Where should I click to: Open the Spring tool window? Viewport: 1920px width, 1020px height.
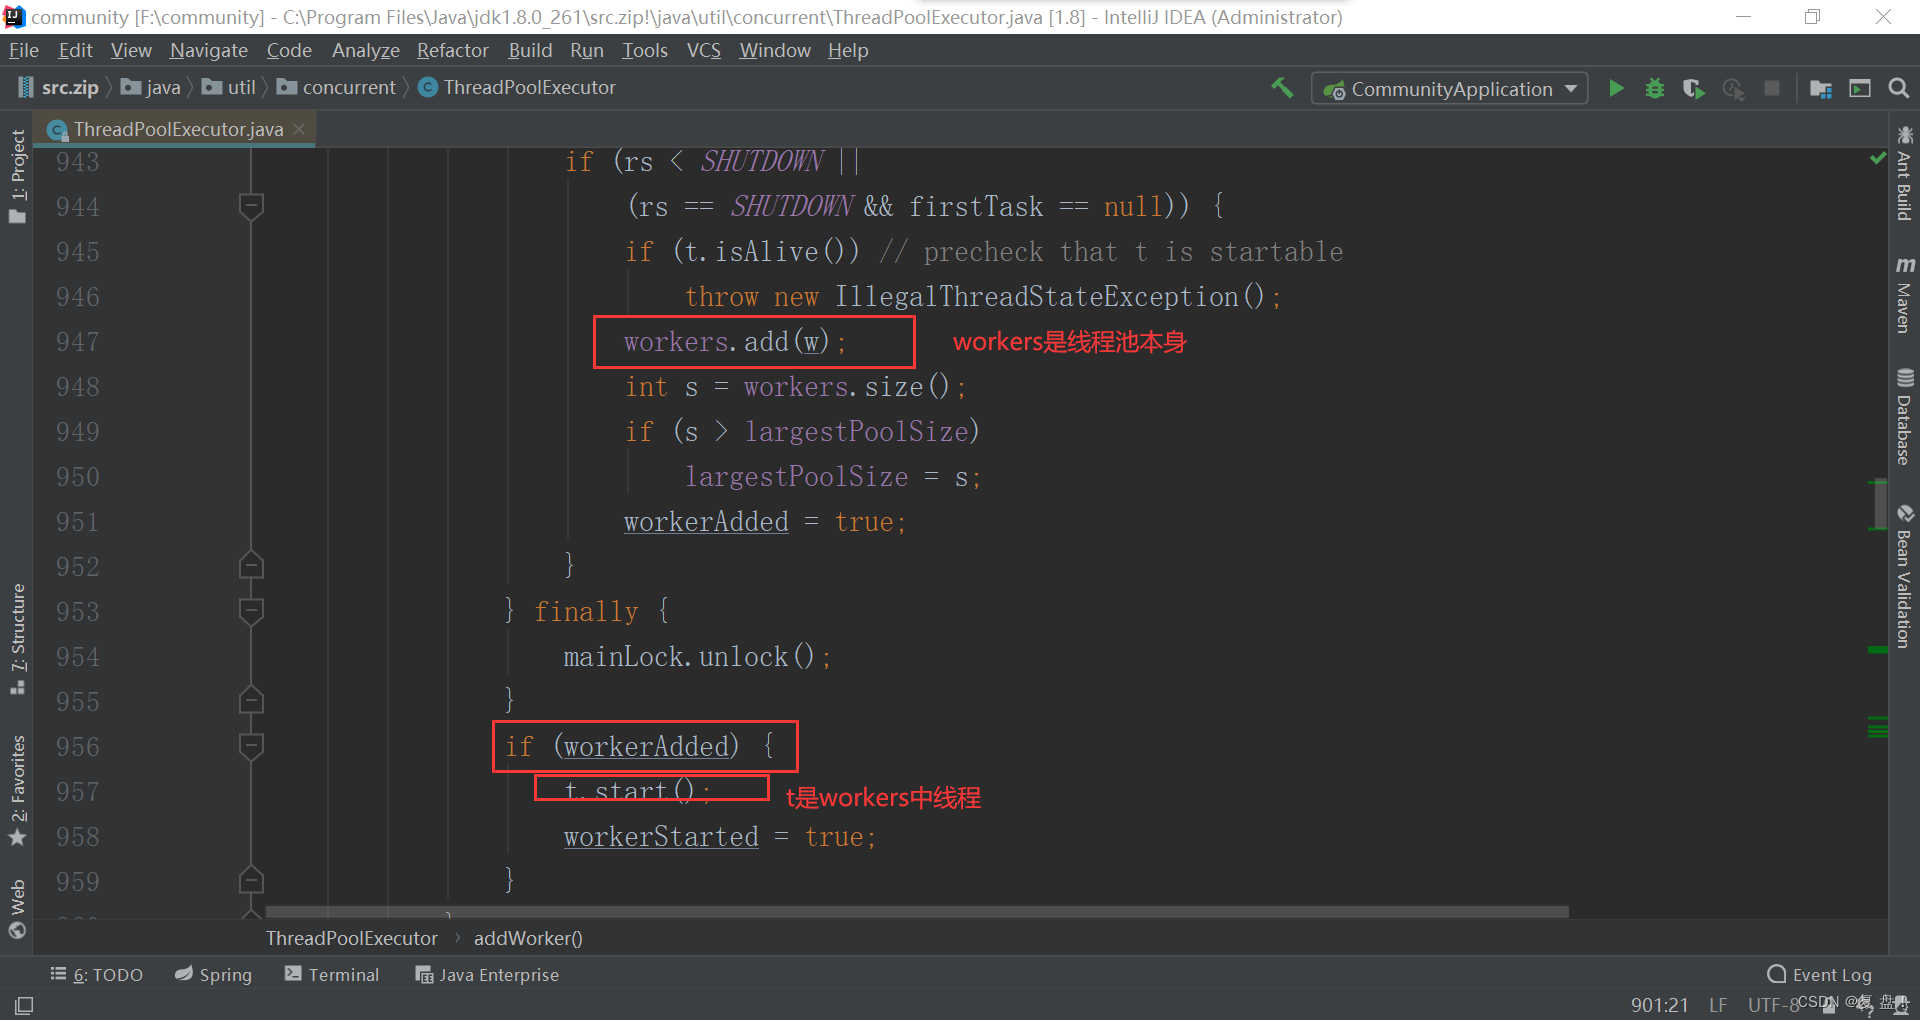point(213,974)
